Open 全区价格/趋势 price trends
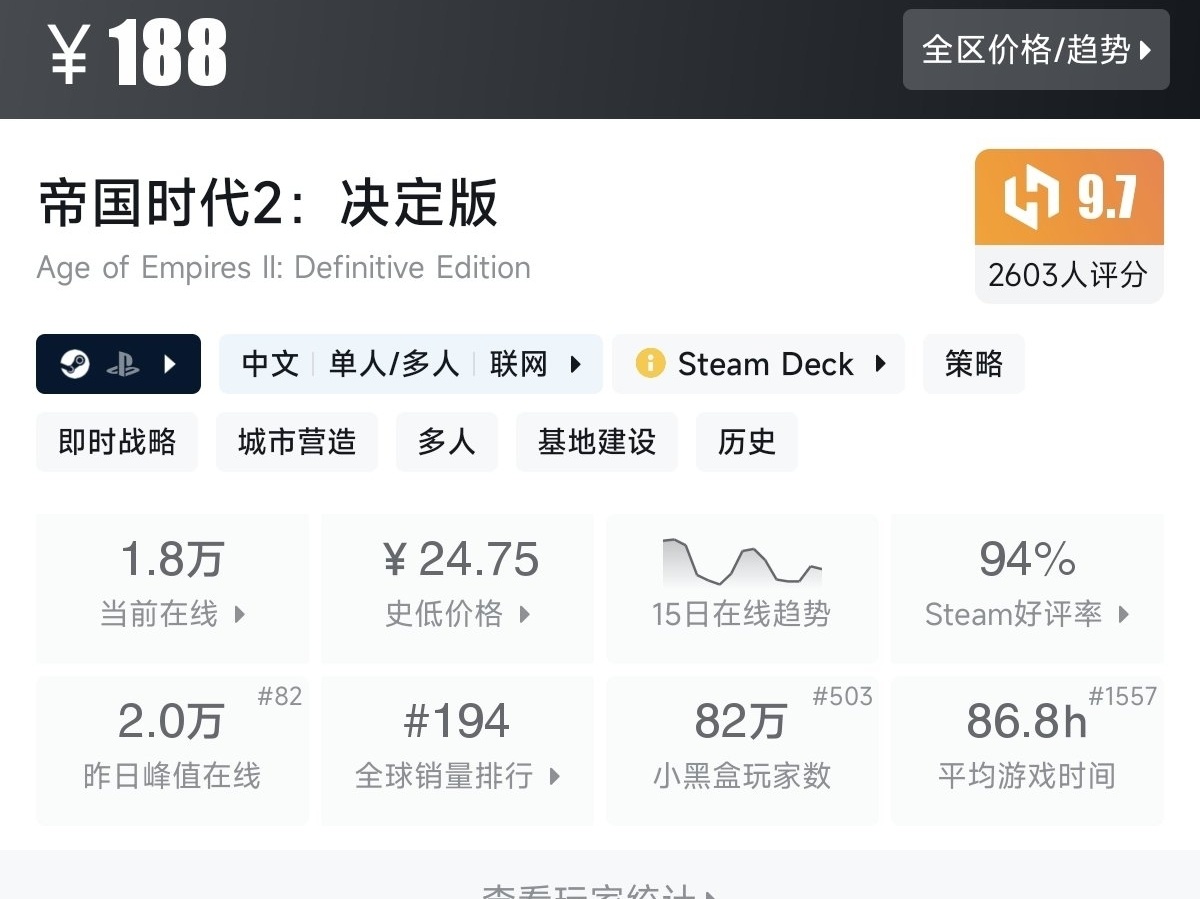1200x899 pixels. (1036, 50)
